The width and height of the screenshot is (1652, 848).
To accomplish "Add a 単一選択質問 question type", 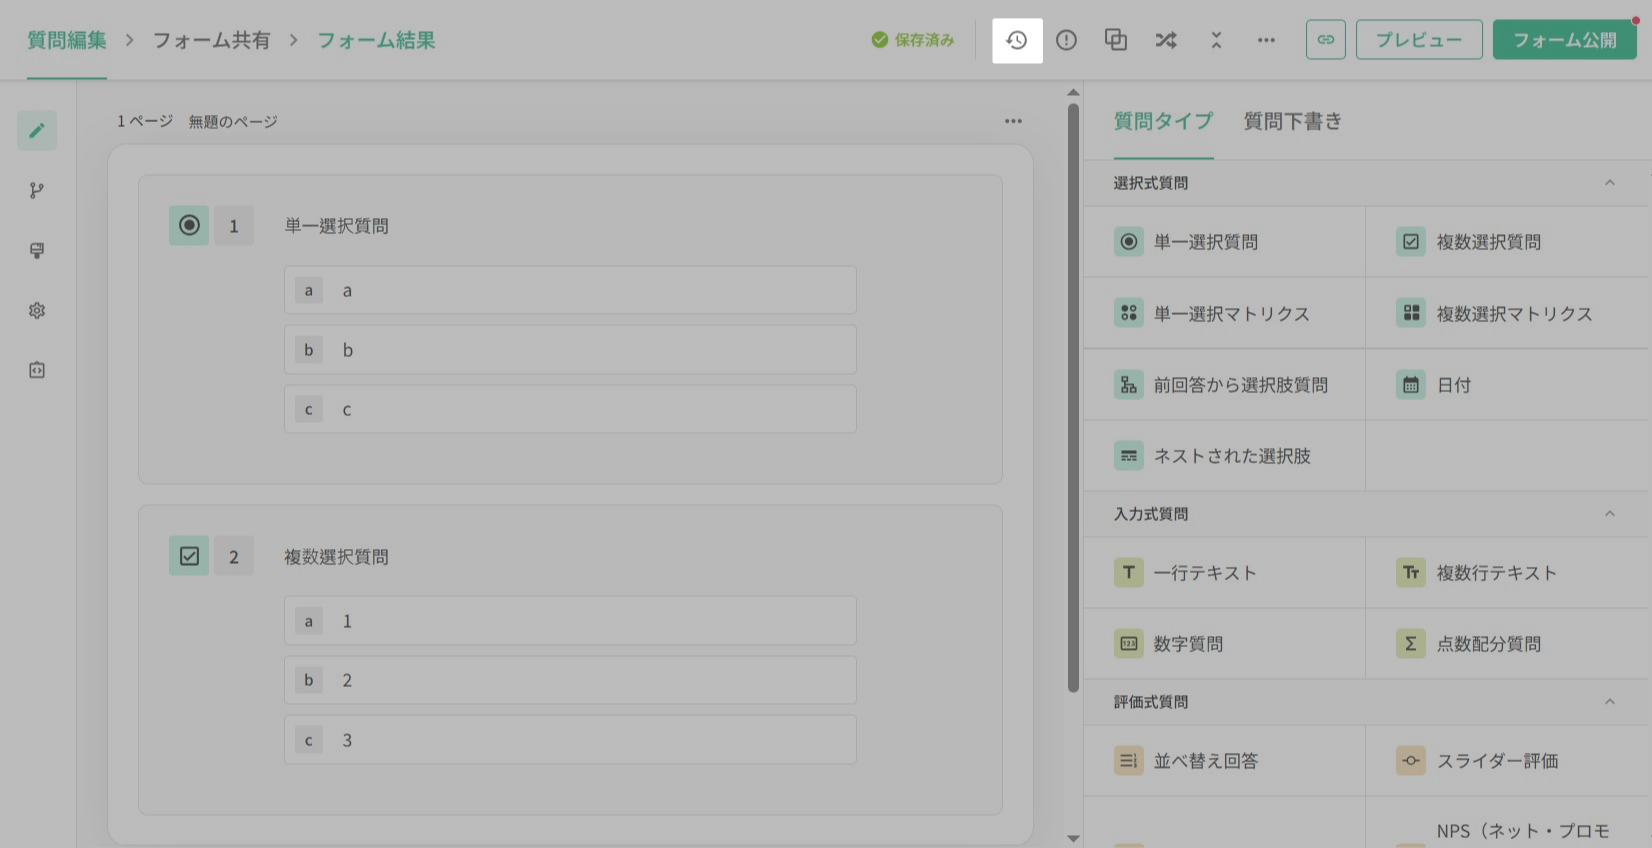I will pyautogui.click(x=1224, y=242).
